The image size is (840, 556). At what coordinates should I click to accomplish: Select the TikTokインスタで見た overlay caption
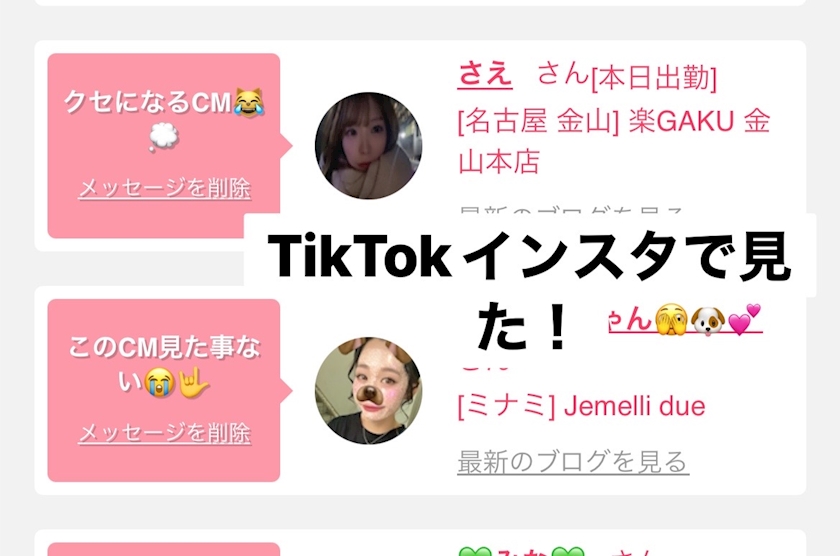click(x=529, y=289)
